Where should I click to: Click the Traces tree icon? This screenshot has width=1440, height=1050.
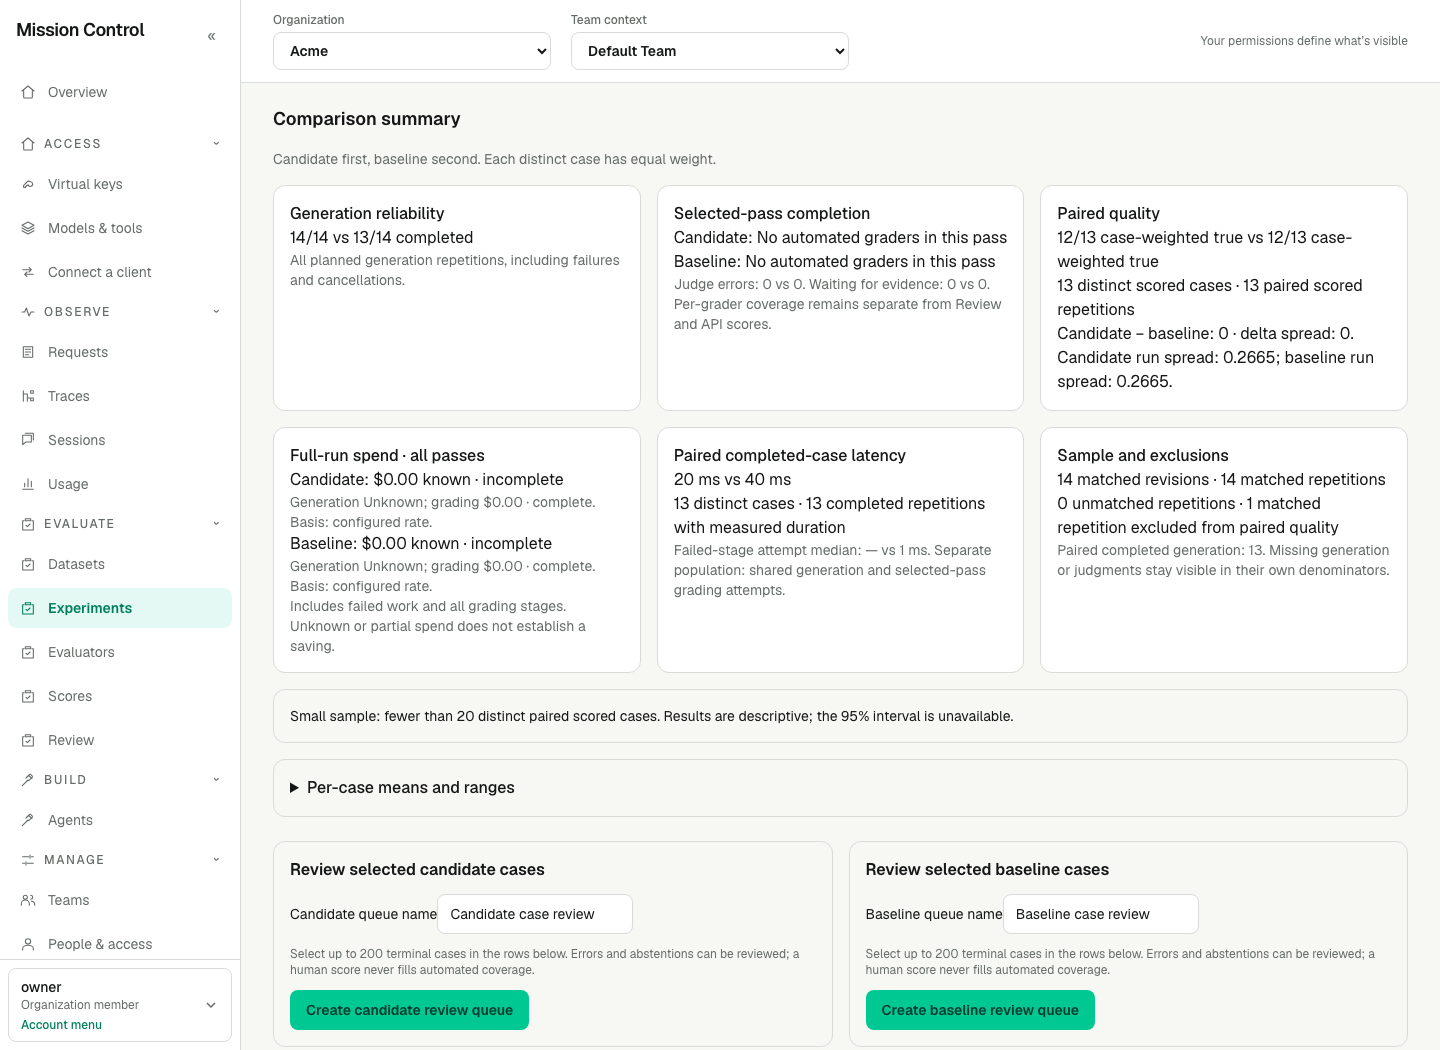point(28,396)
